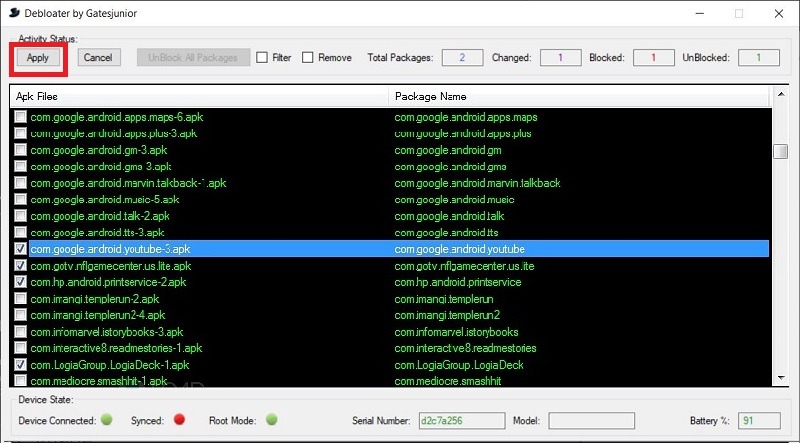The height and width of the screenshot is (443, 800).
Task: Click the Debloater app icon in title bar
Action: (13, 13)
